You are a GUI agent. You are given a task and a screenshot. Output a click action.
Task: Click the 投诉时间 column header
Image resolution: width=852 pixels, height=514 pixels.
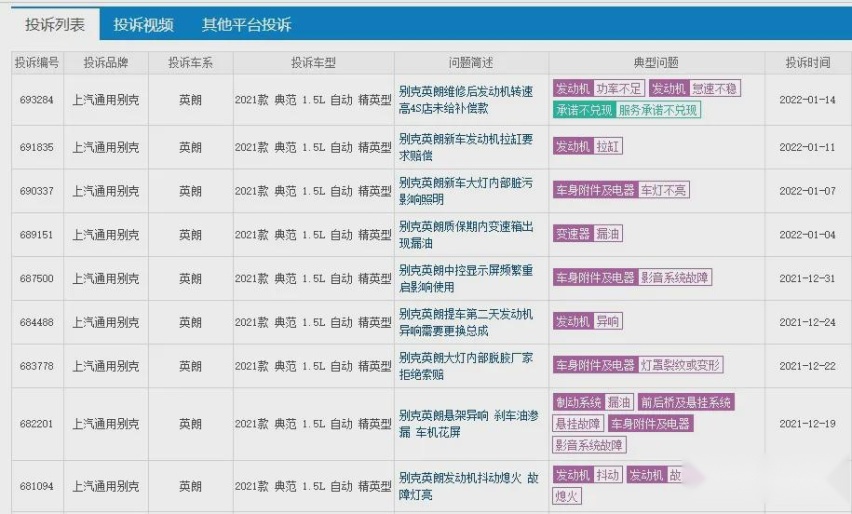[808, 62]
